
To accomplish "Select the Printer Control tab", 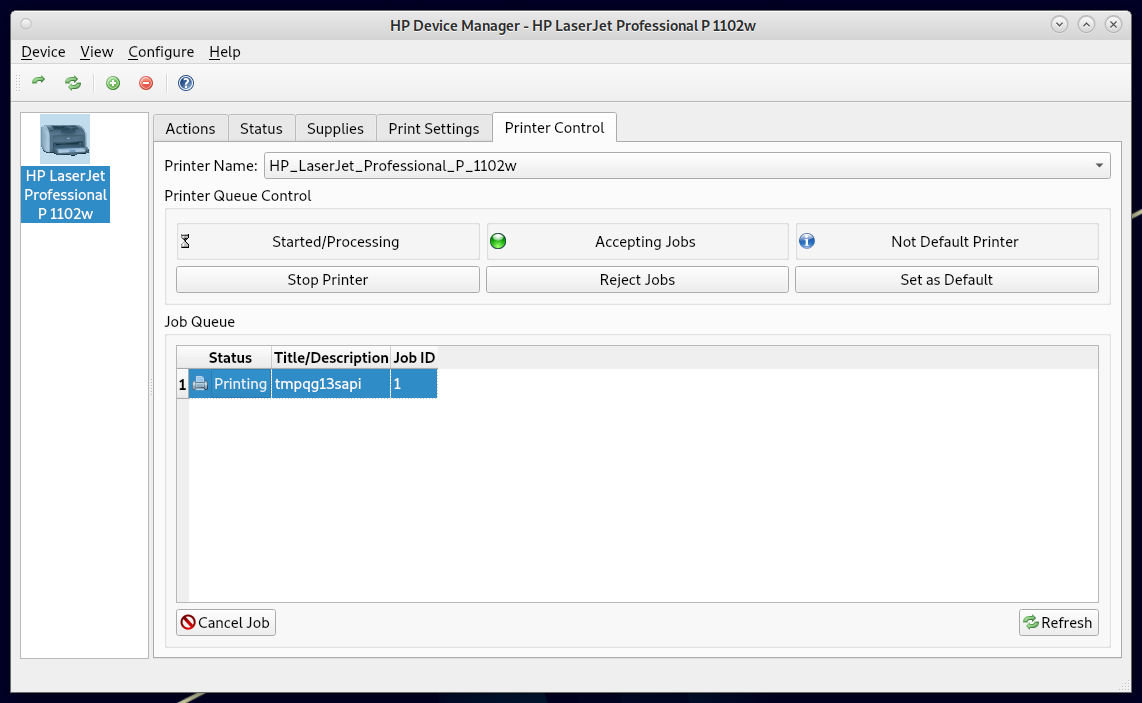I will coord(554,127).
